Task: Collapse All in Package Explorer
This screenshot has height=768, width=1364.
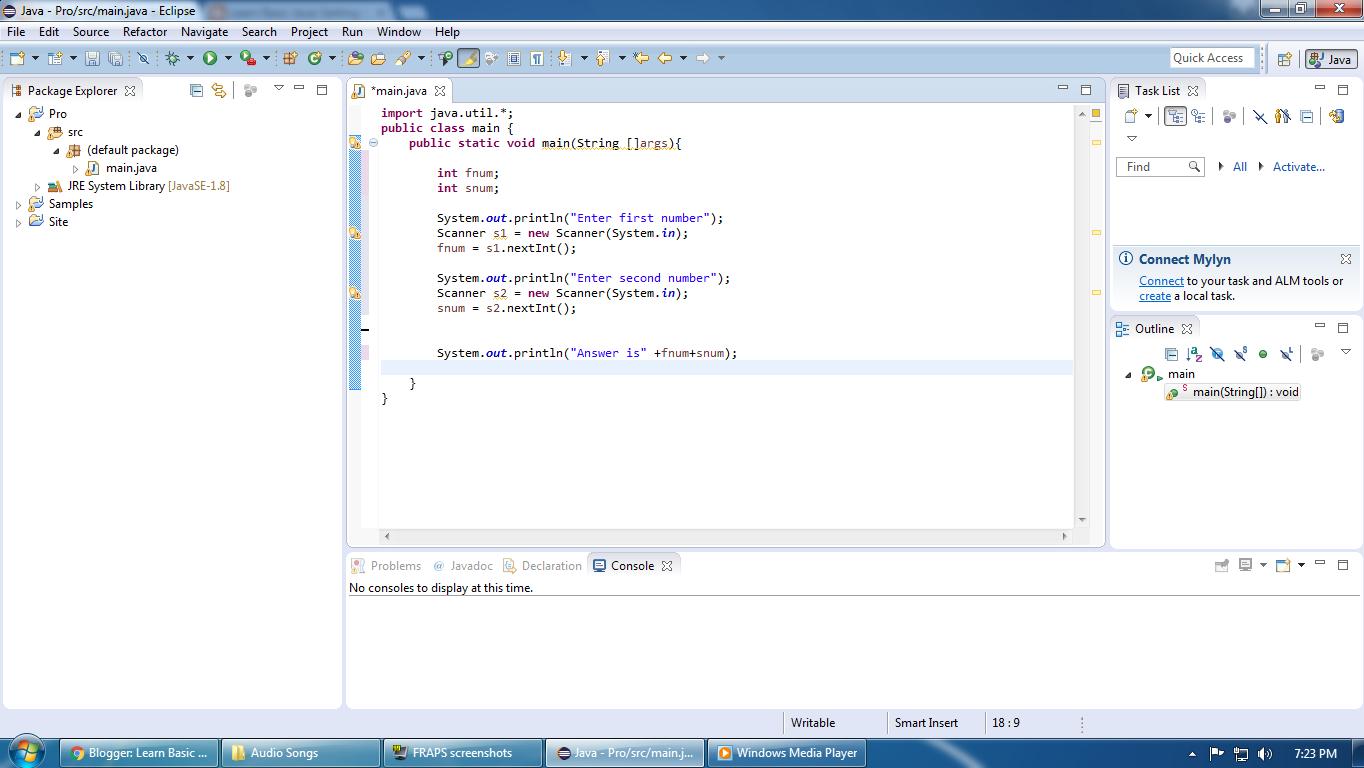Action: pyautogui.click(x=196, y=90)
